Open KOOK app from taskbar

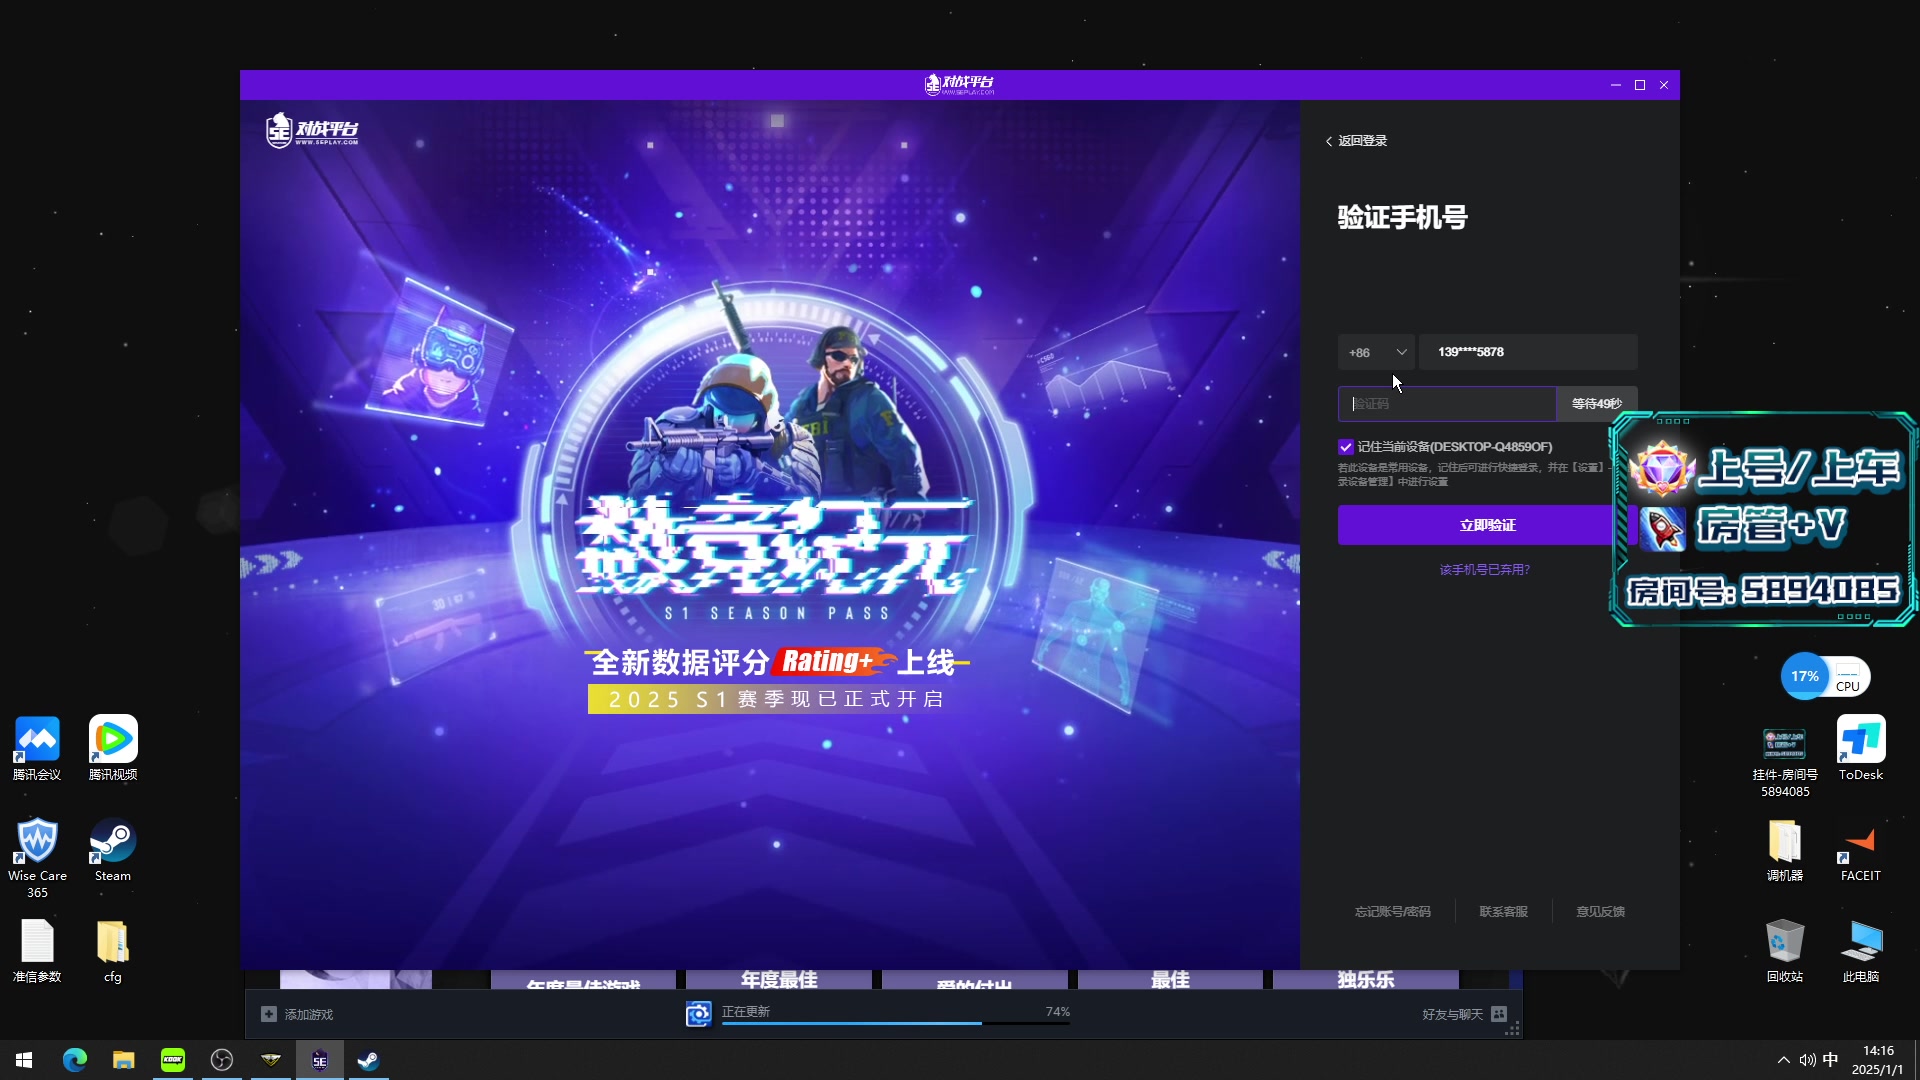coord(173,1060)
